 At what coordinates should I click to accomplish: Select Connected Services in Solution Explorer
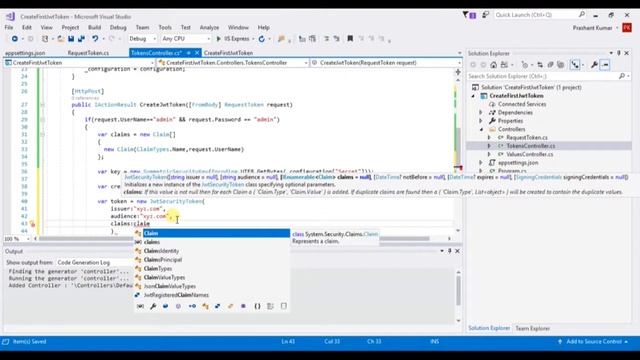point(522,104)
